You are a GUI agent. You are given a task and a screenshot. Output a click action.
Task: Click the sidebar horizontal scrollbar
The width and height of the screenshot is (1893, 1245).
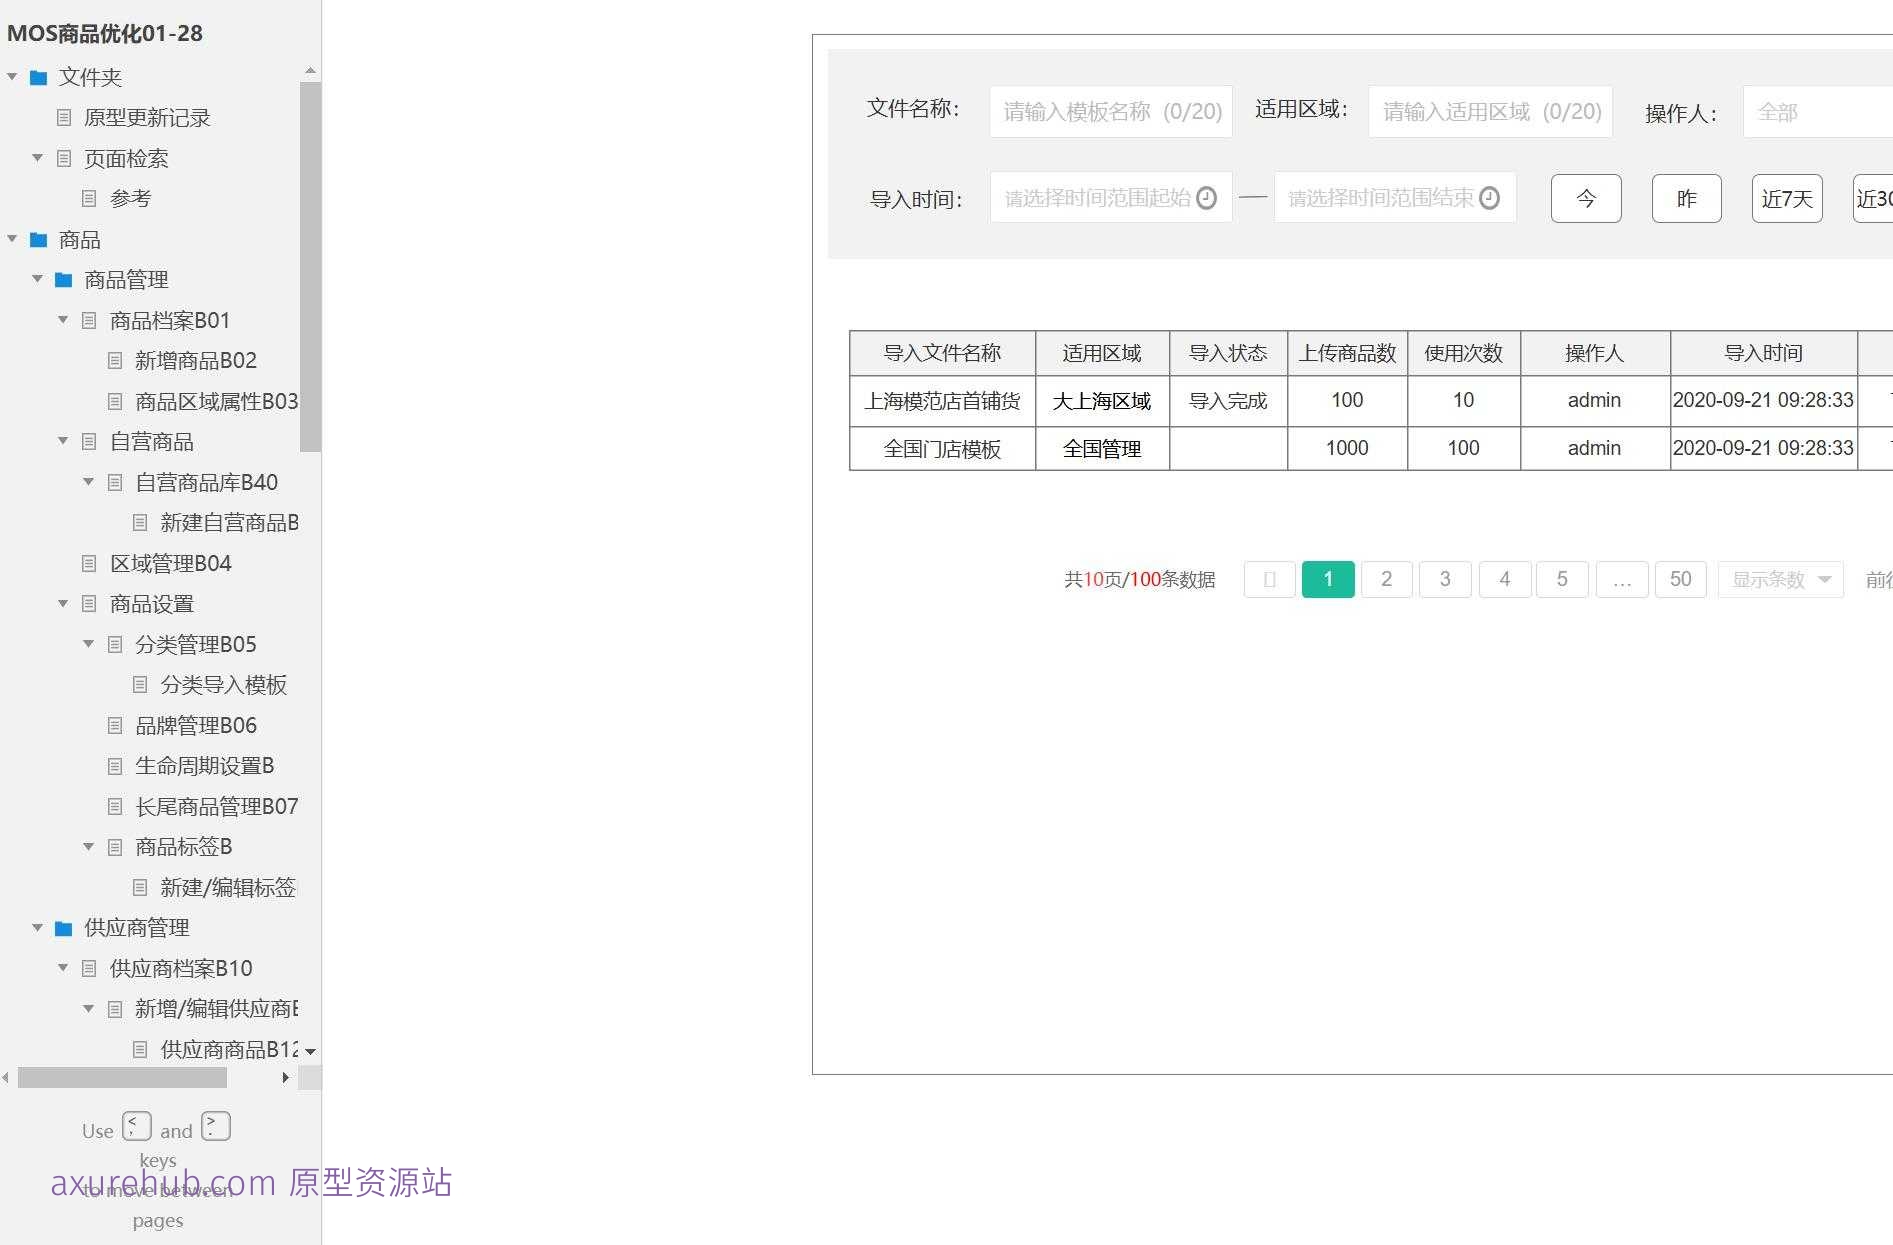click(x=120, y=1078)
